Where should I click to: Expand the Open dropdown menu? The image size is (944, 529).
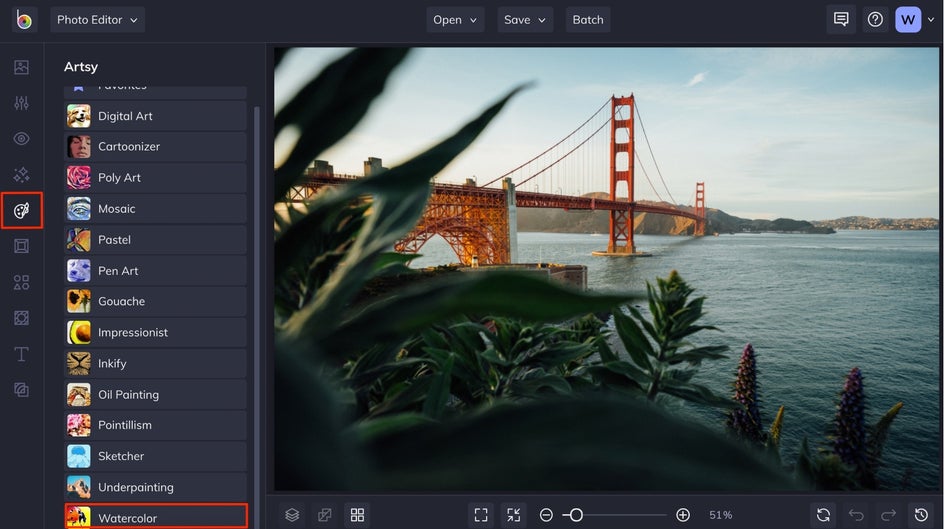click(455, 20)
